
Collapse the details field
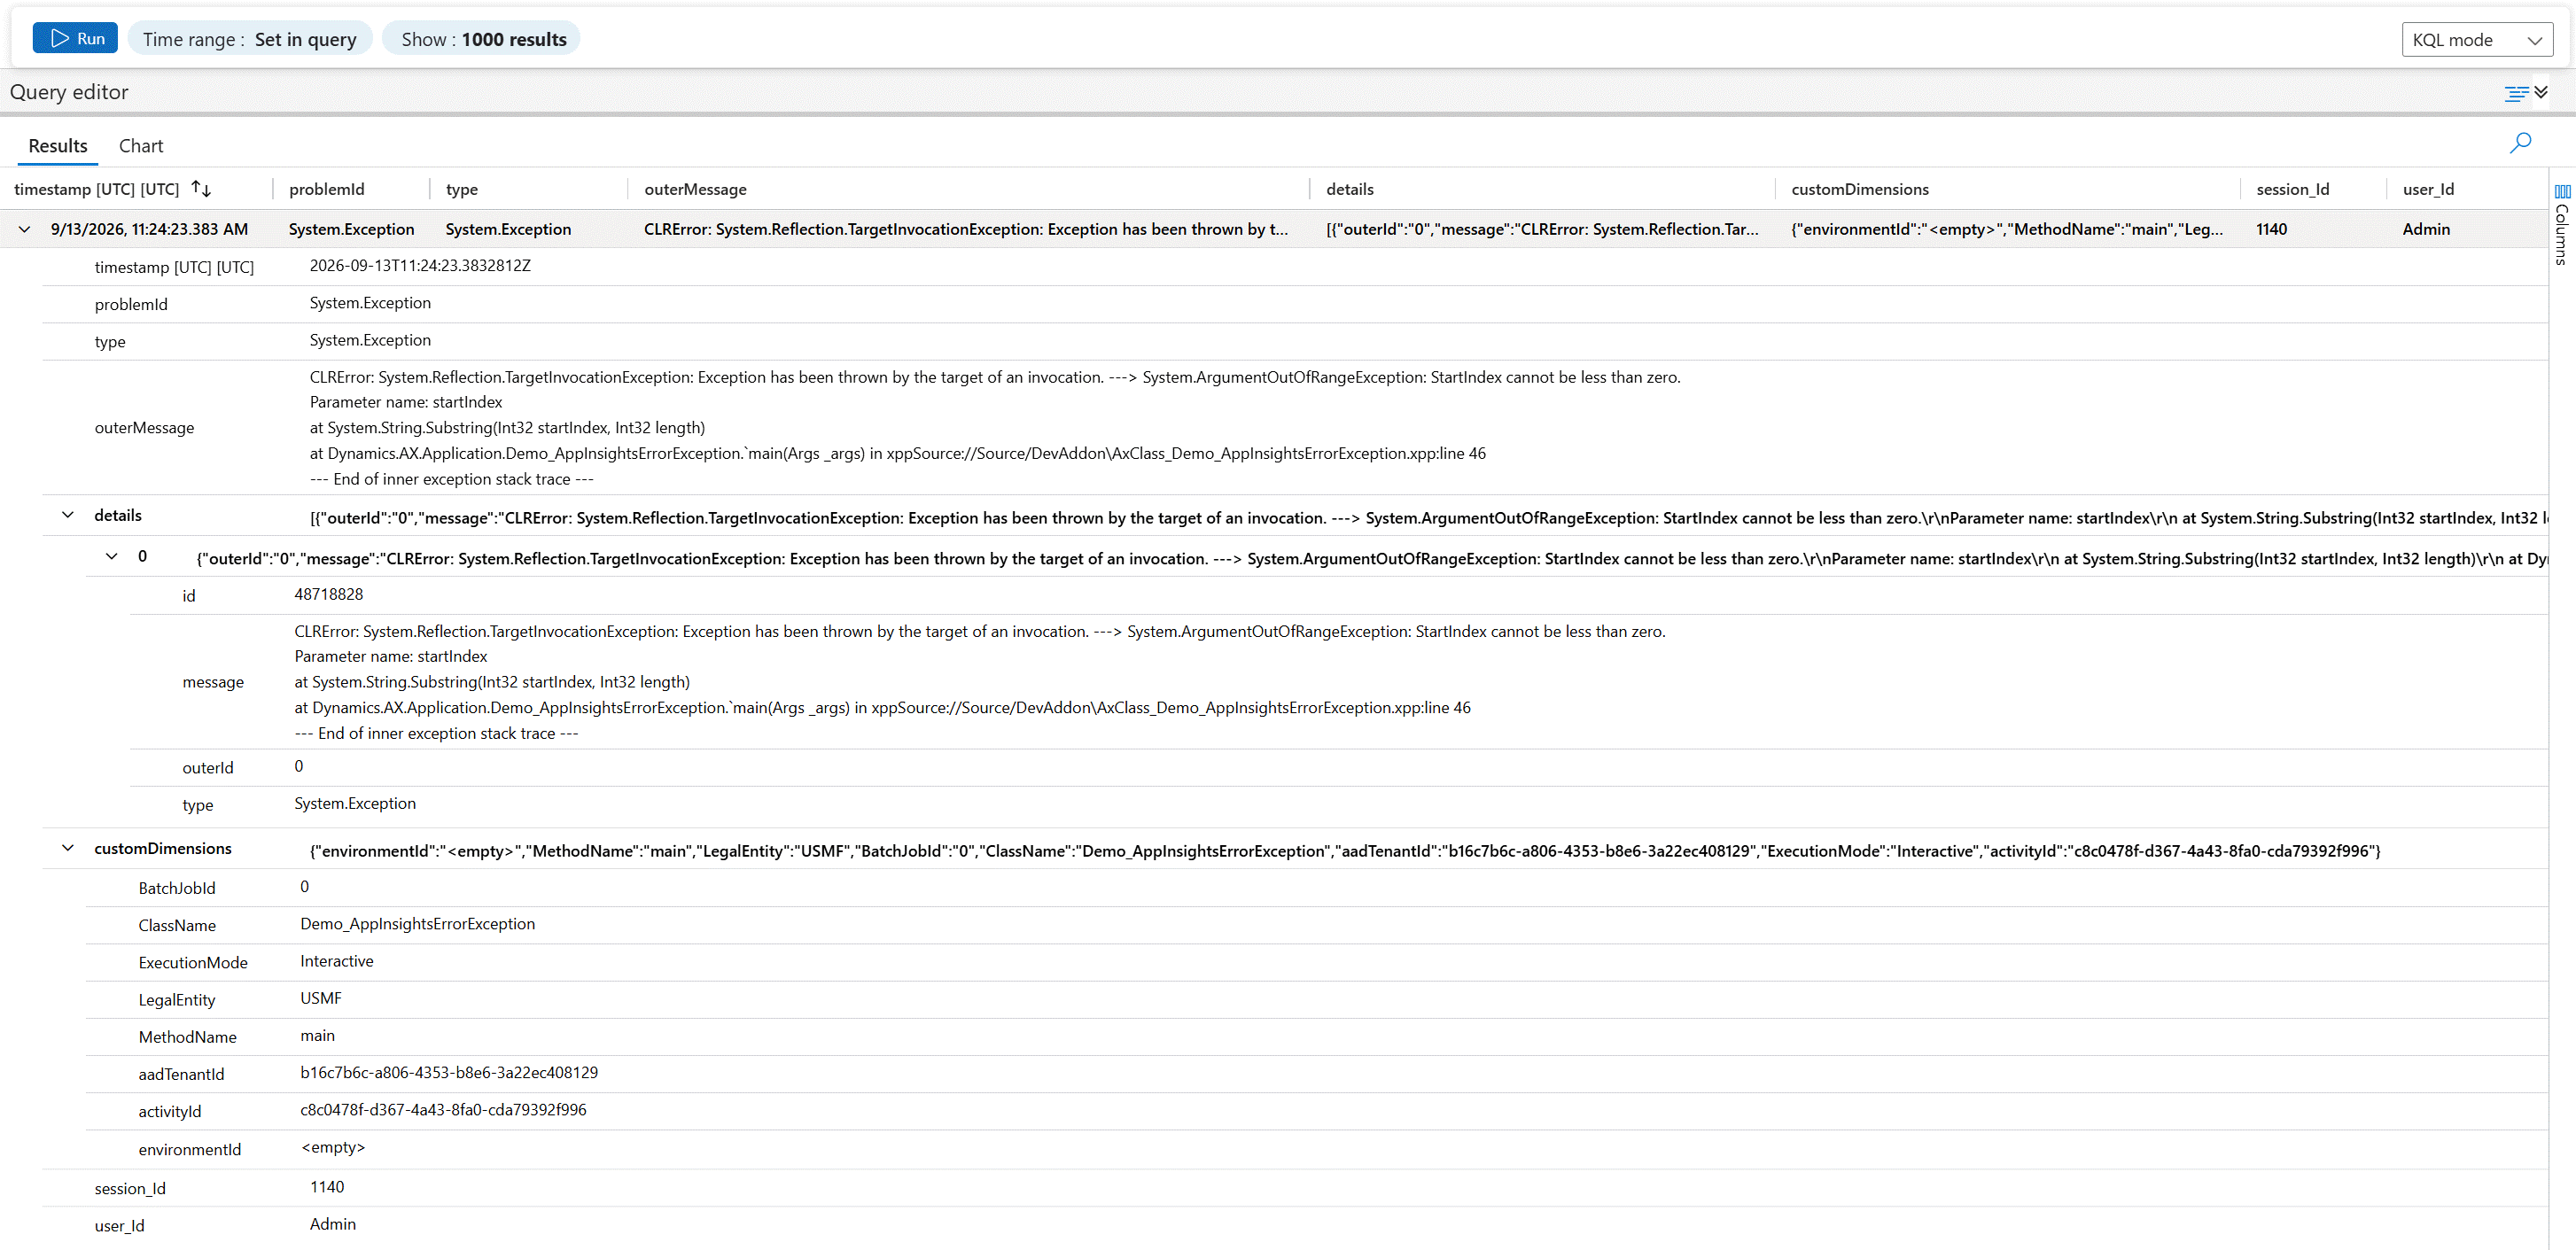point(68,515)
